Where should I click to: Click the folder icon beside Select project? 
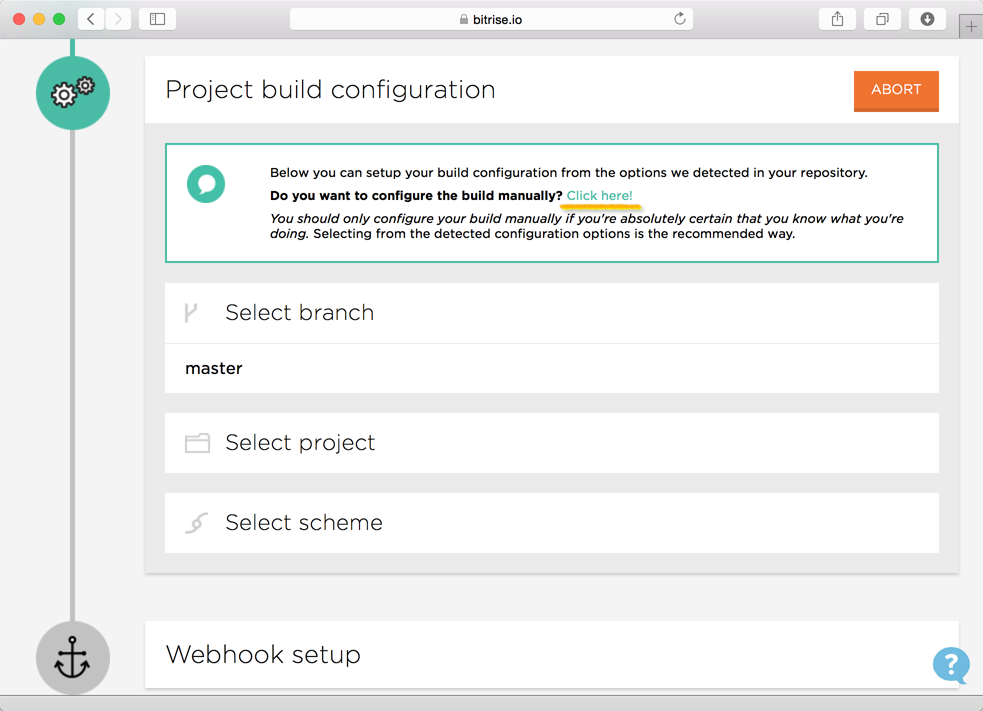[x=196, y=442]
